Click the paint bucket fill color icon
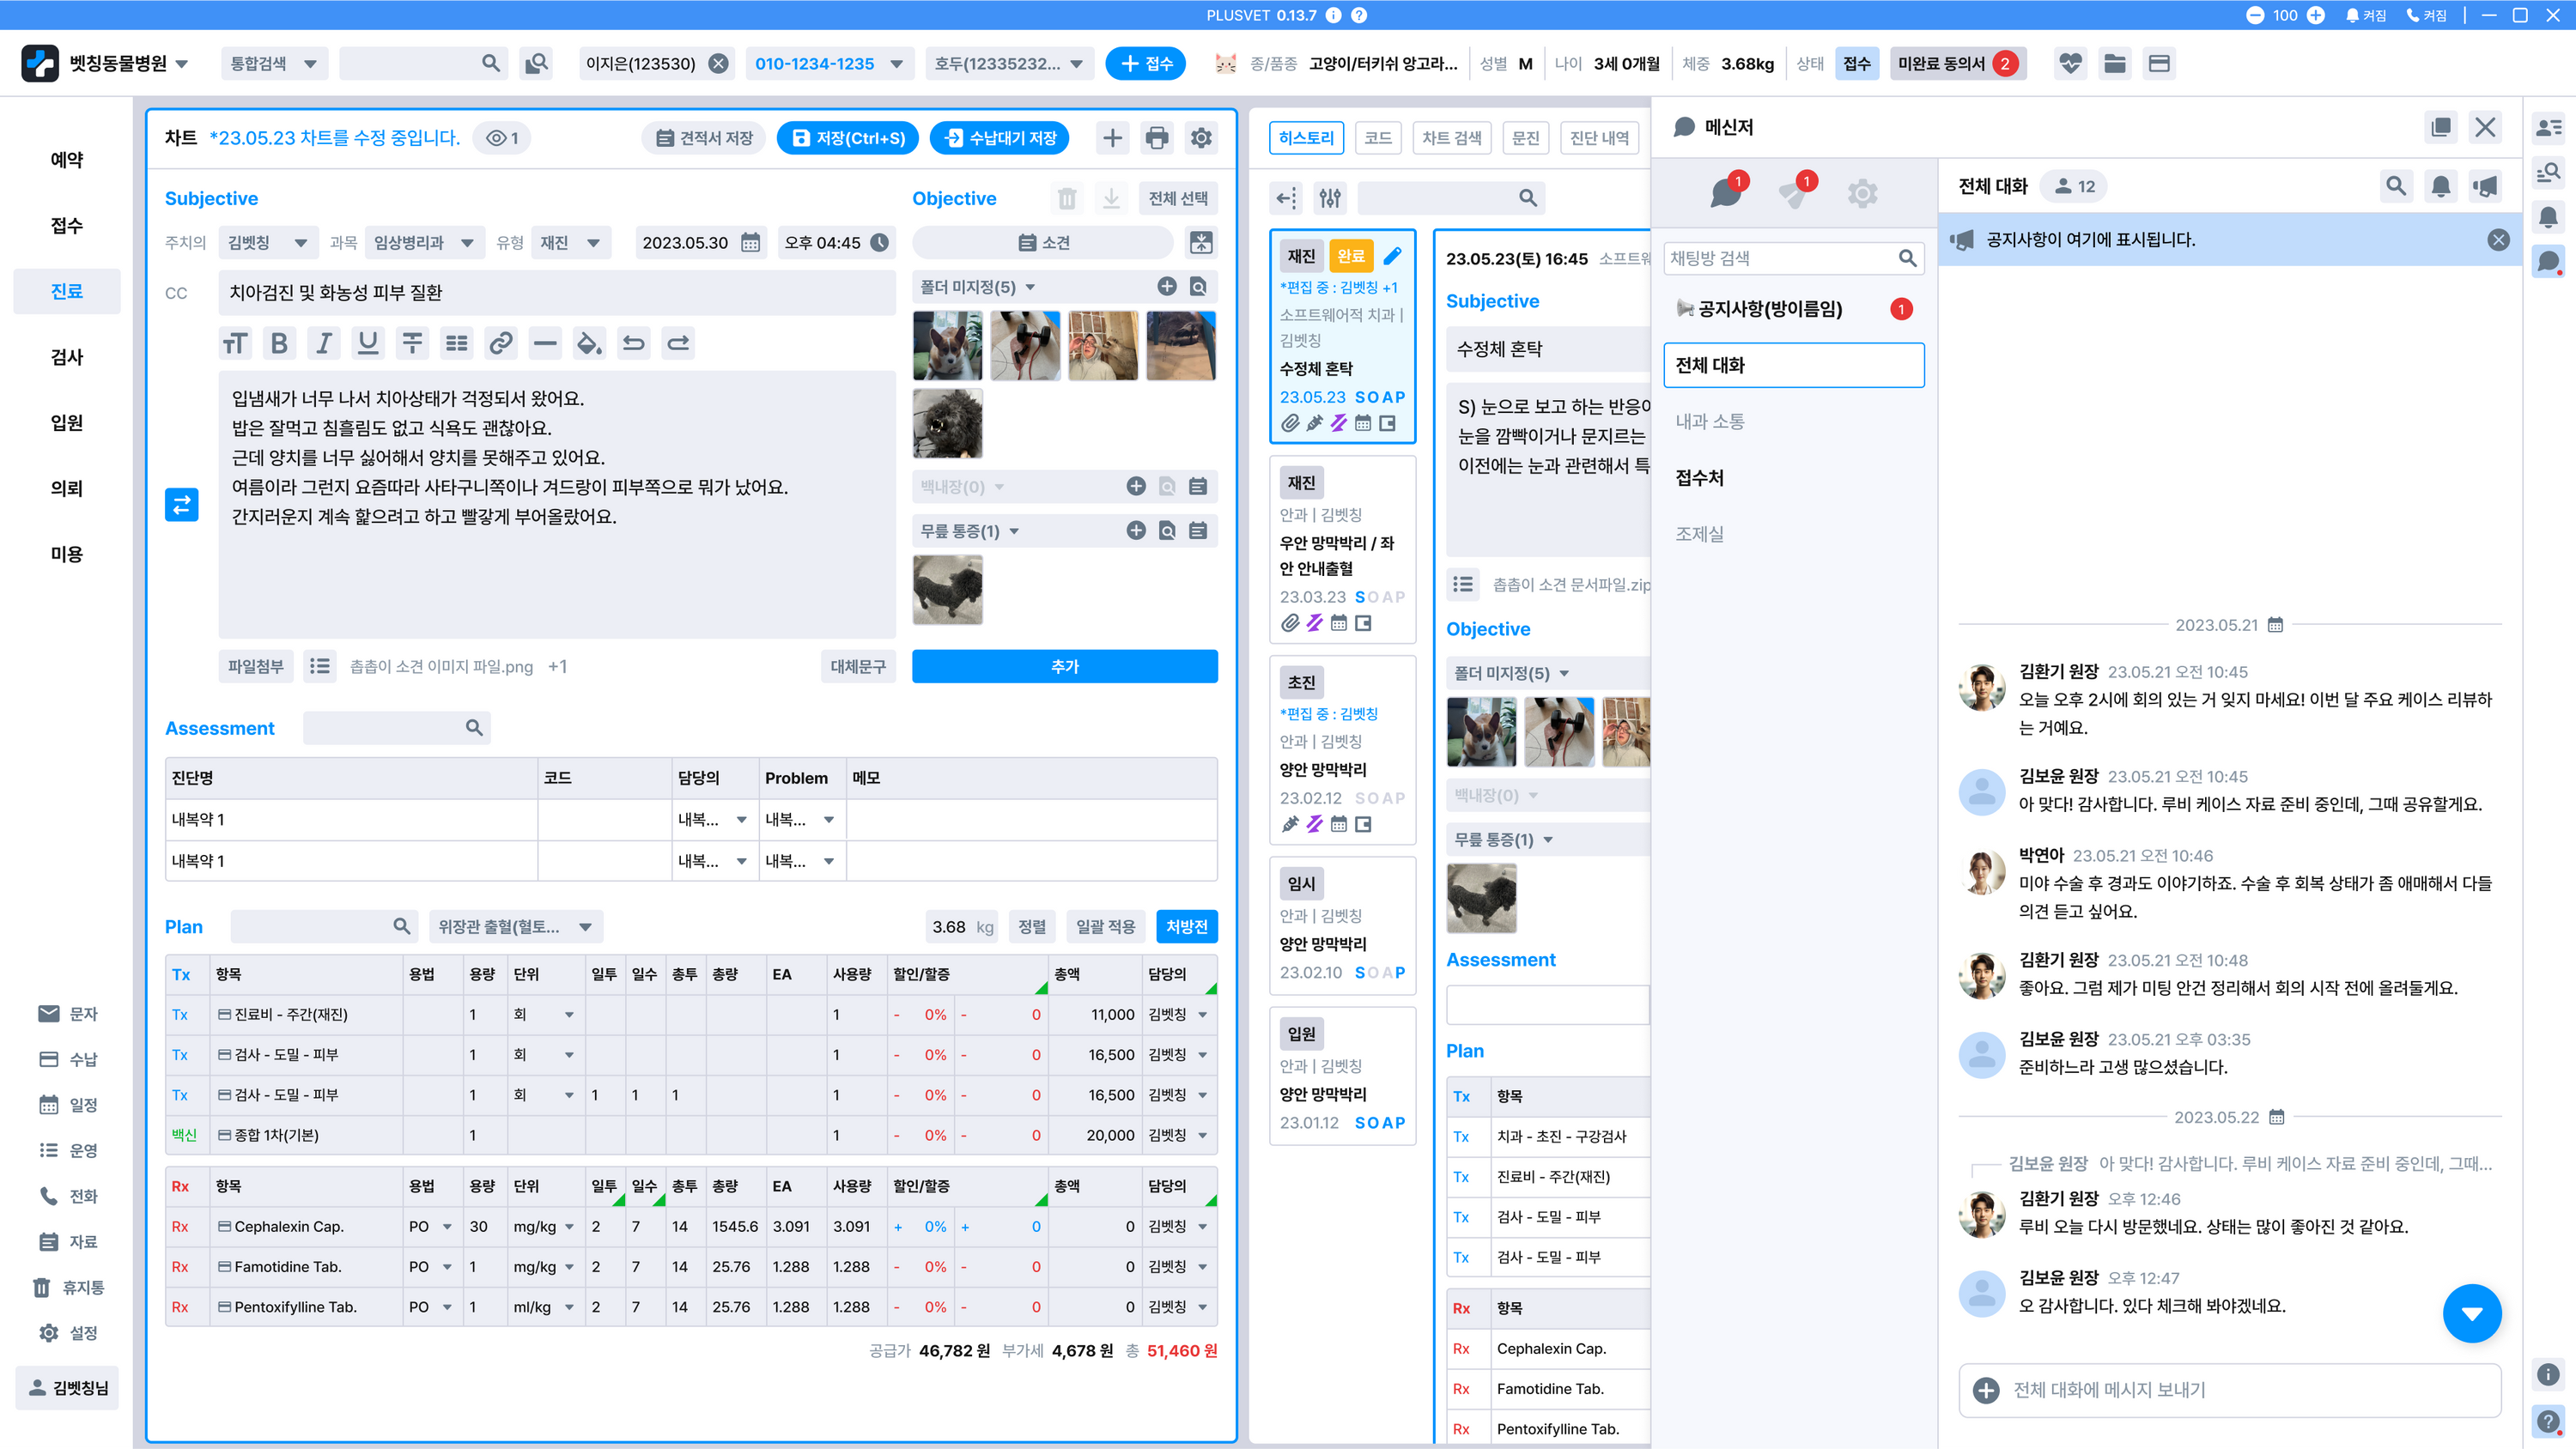The width and height of the screenshot is (2576, 1449). point(589,344)
